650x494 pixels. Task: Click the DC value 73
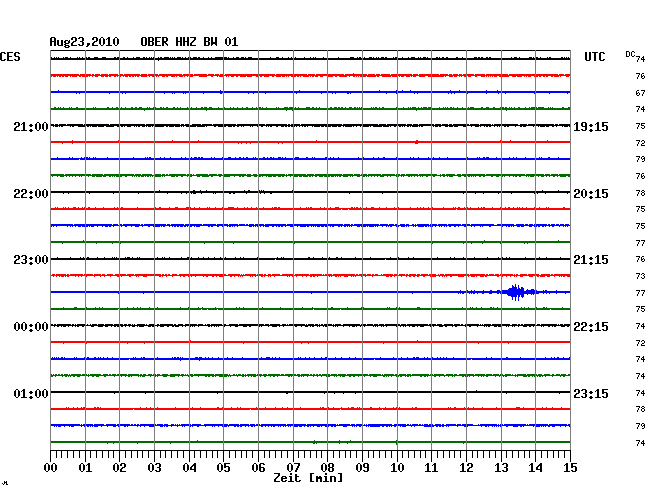pos(640,276)
